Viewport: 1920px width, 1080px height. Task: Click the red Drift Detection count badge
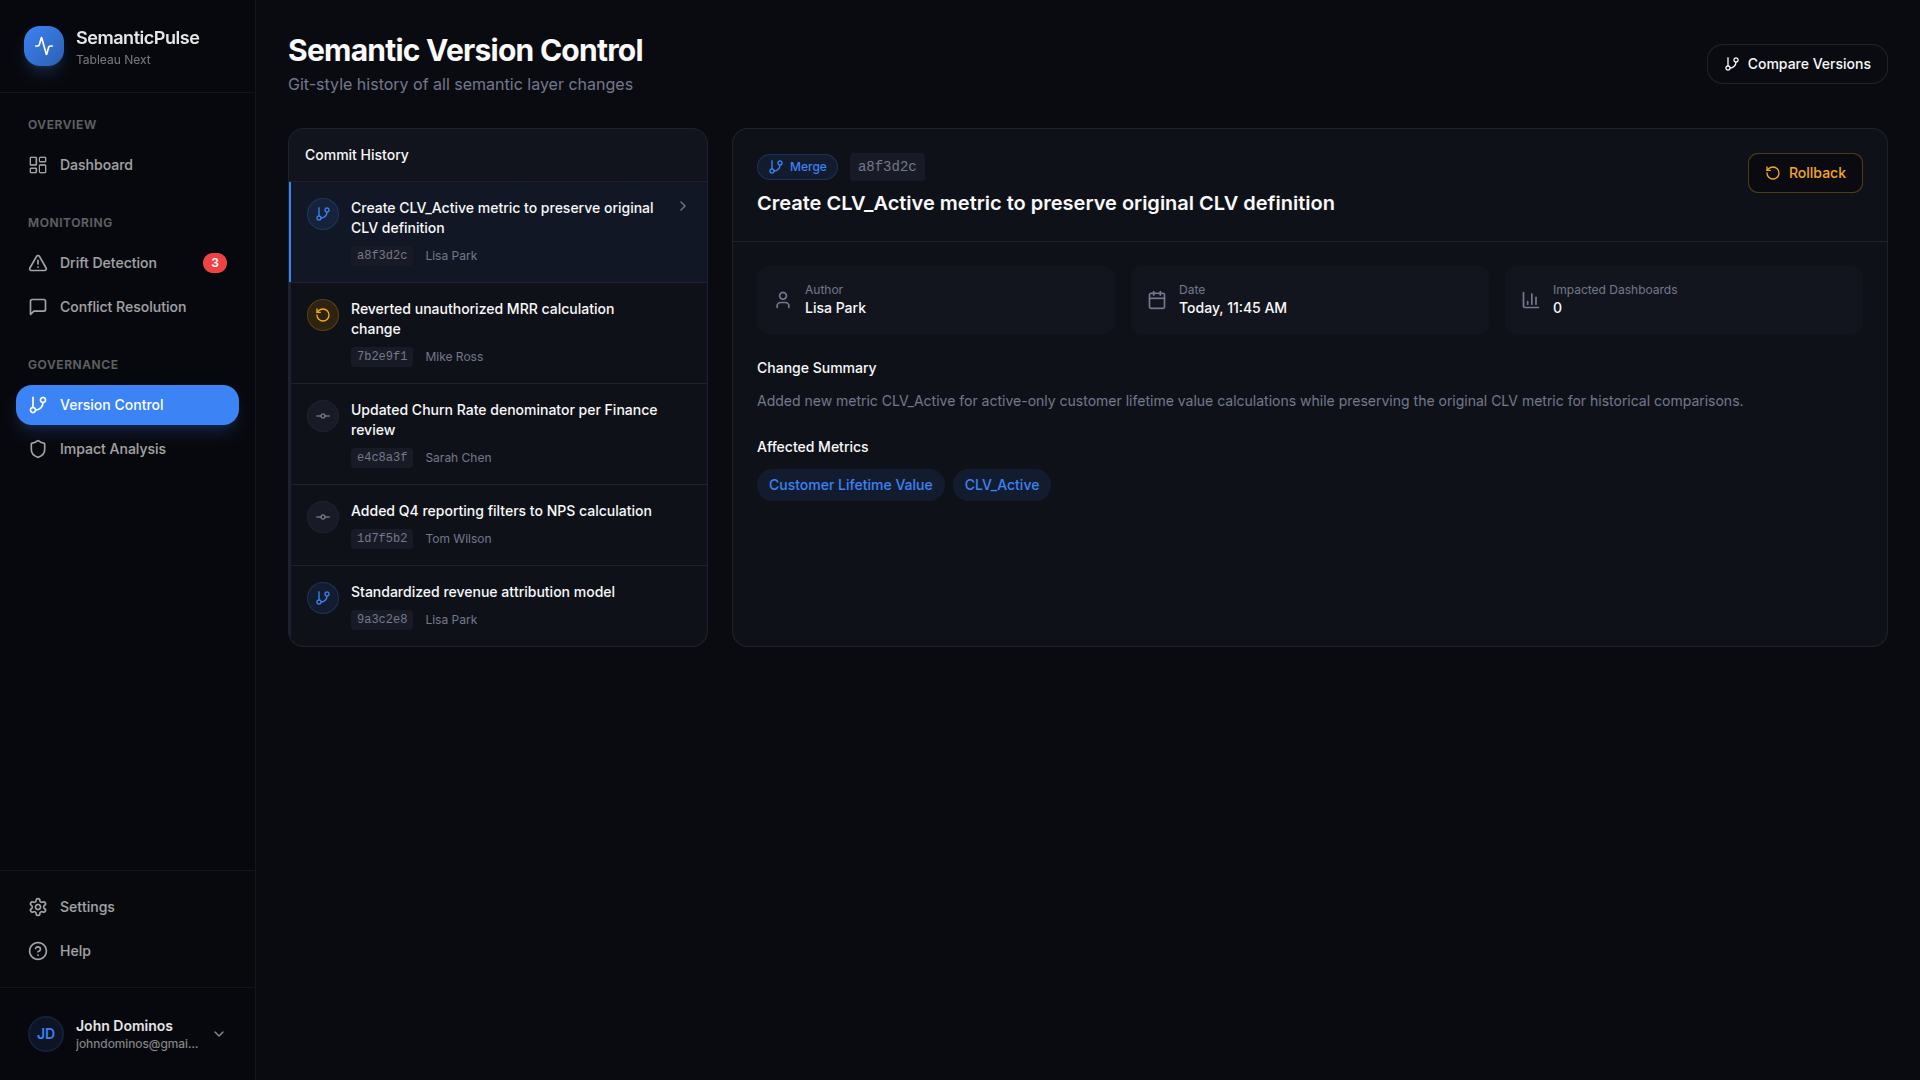(215, 263)
